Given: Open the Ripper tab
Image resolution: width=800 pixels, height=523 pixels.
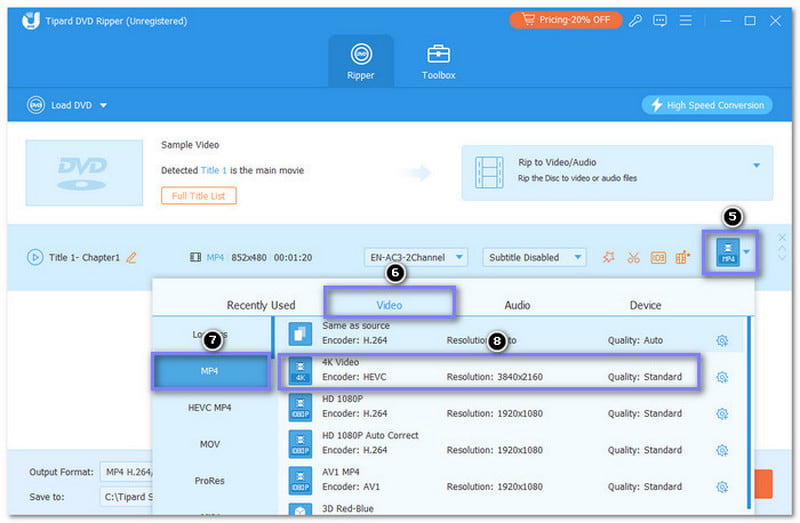Looking at the screenshot, I should tap(361, 61).
